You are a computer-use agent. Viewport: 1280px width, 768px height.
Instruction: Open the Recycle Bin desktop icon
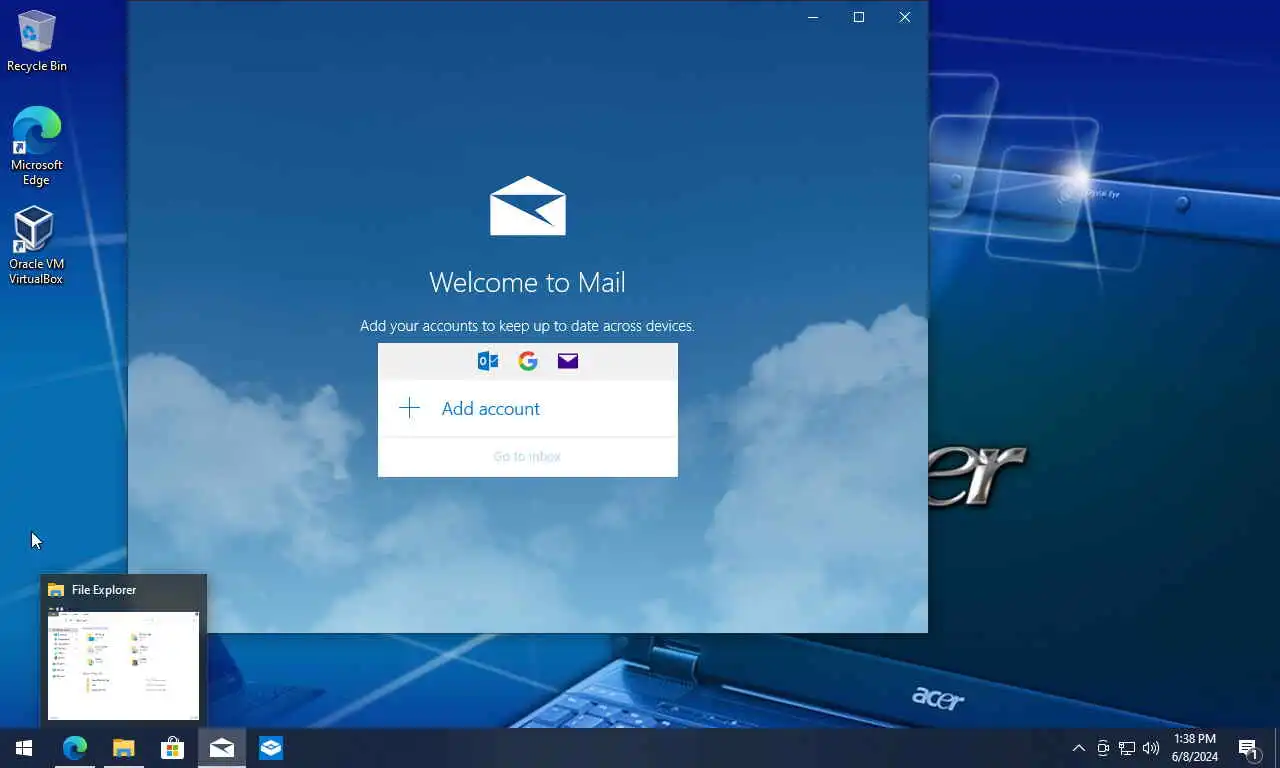(x=37, y=41)
